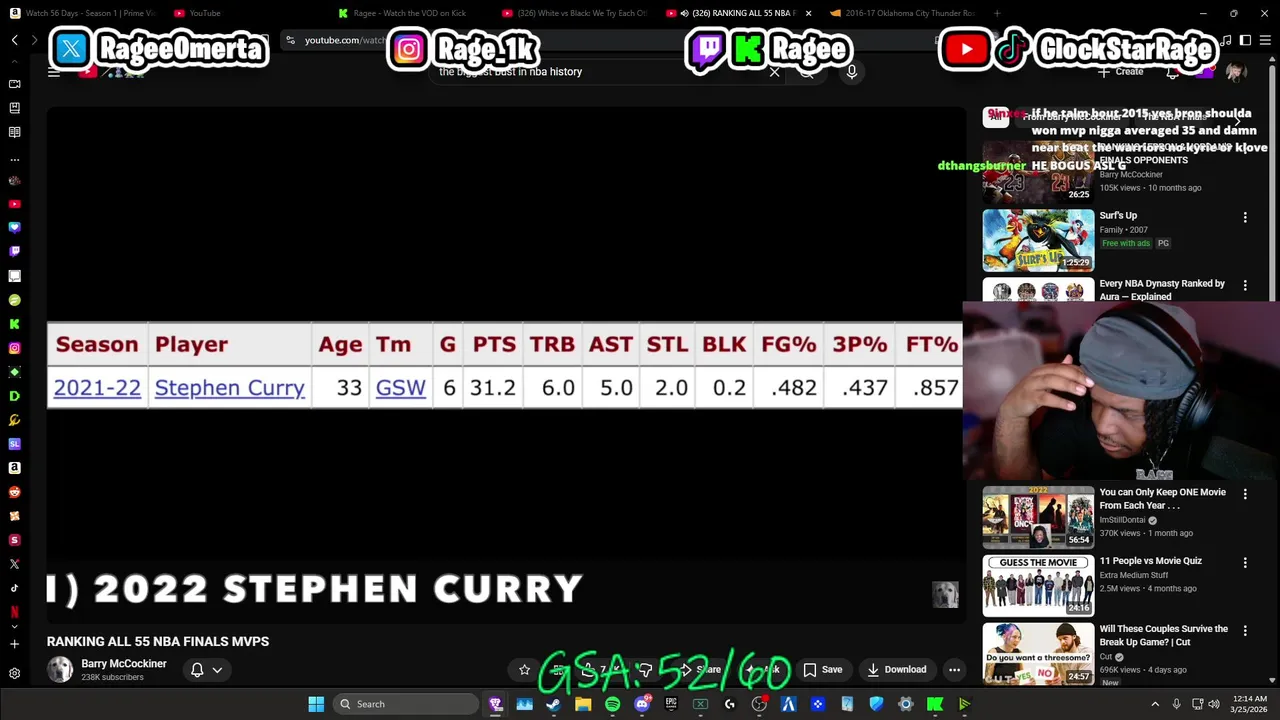Open a new browser tab
This screenshot has height=720, width=1280.
coord(997,13)
